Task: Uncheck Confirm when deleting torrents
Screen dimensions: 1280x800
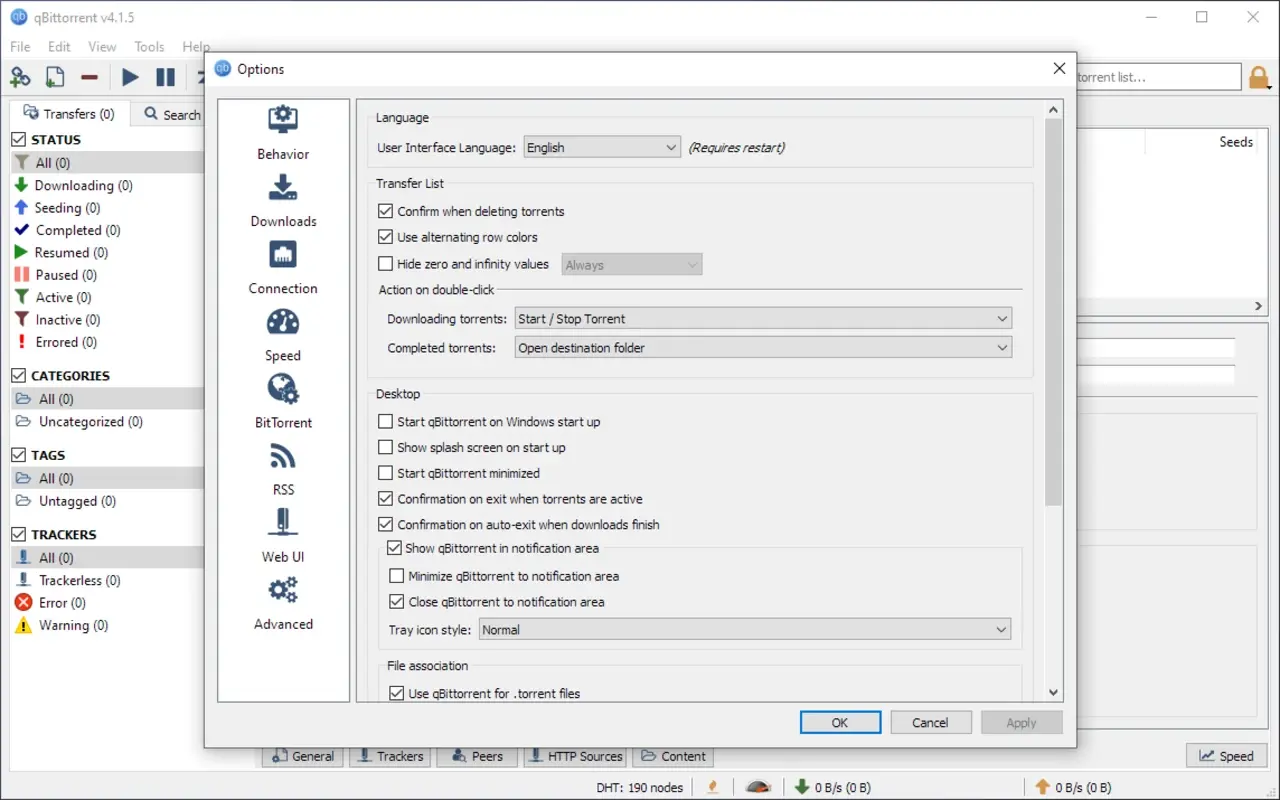Action: point(385,211)
